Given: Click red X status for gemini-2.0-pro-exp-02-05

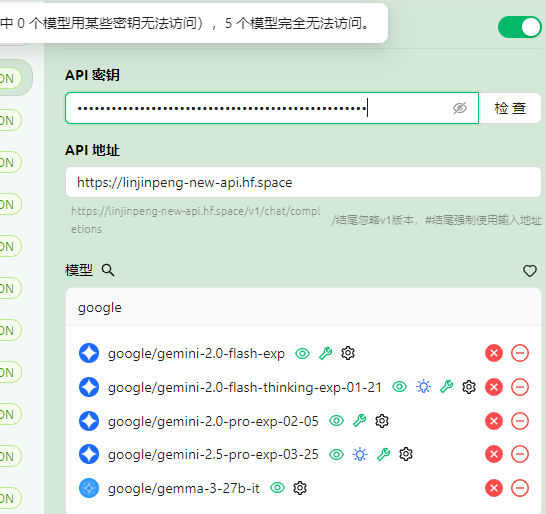Looking at the screenshot, I should click(494, 421).
